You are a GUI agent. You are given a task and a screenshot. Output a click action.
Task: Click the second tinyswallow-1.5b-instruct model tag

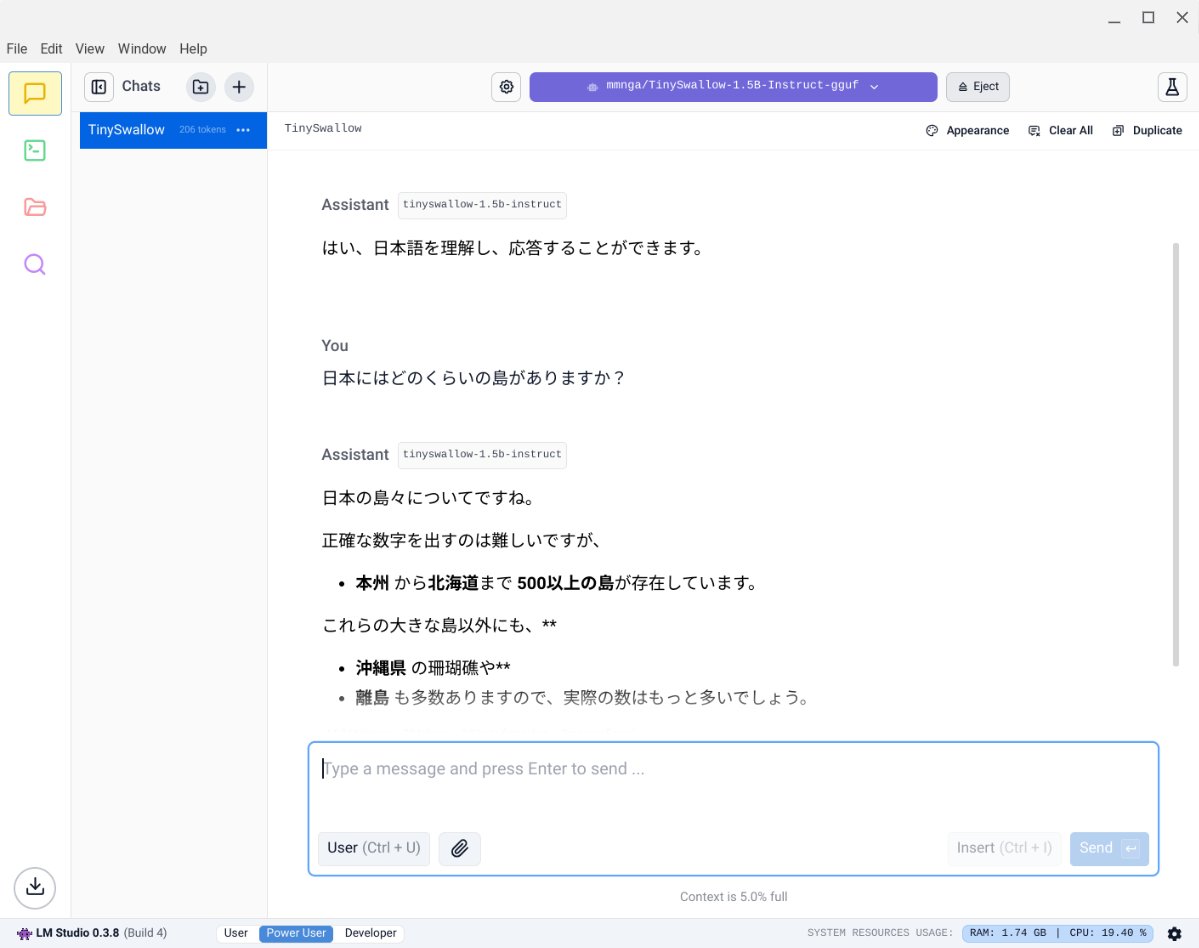point(482,455)
